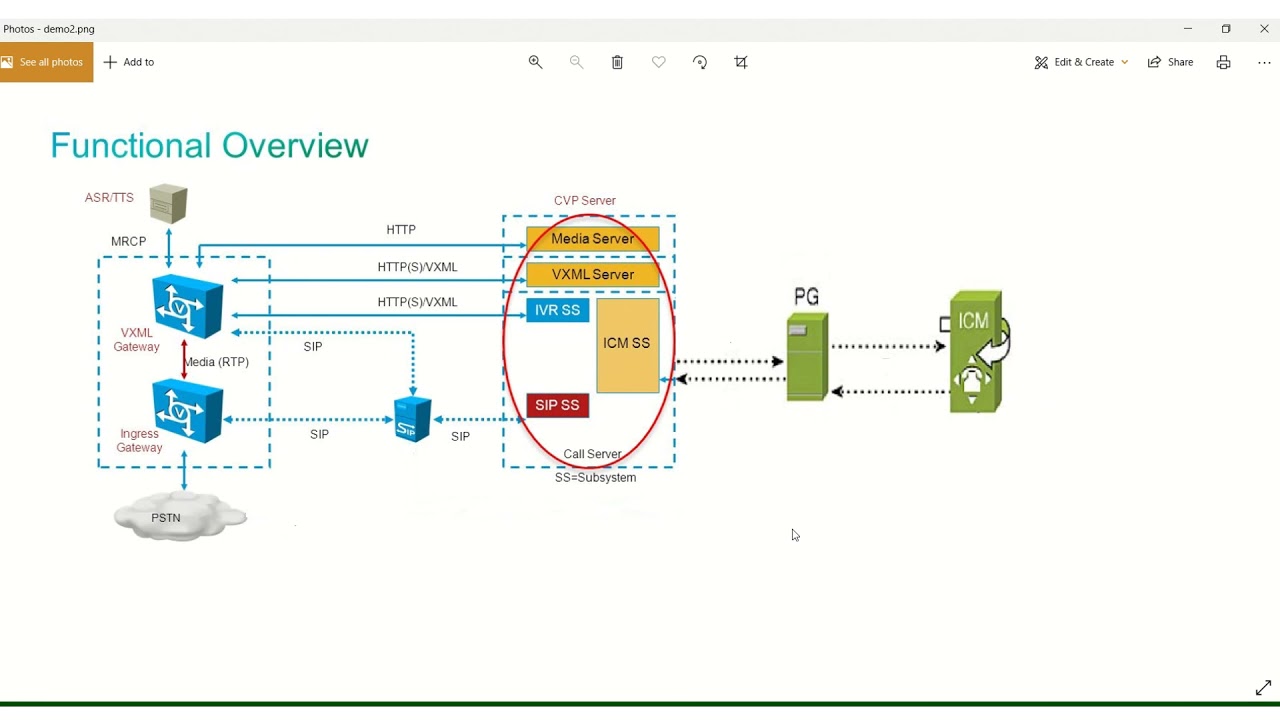Click the SIP SS red block
Viewport: 1280px width, 720px height.
click(x=558, y=406)
